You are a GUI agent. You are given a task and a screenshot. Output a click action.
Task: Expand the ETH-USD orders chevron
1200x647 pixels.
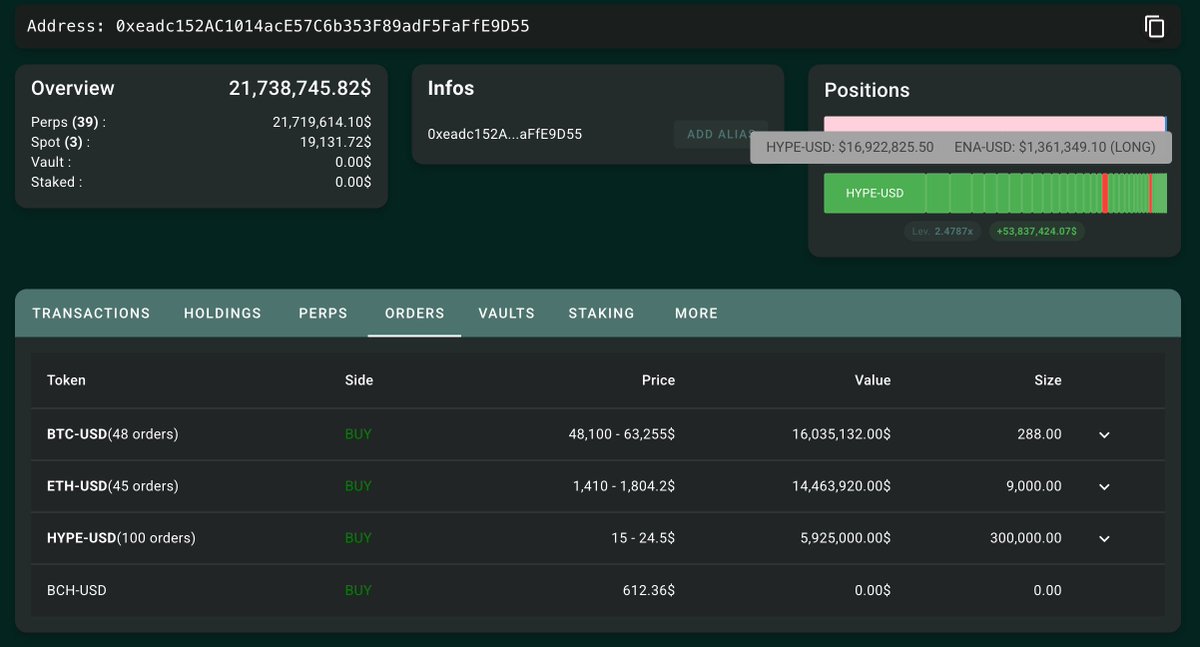pyautogui.click(x=1104, y=487)
